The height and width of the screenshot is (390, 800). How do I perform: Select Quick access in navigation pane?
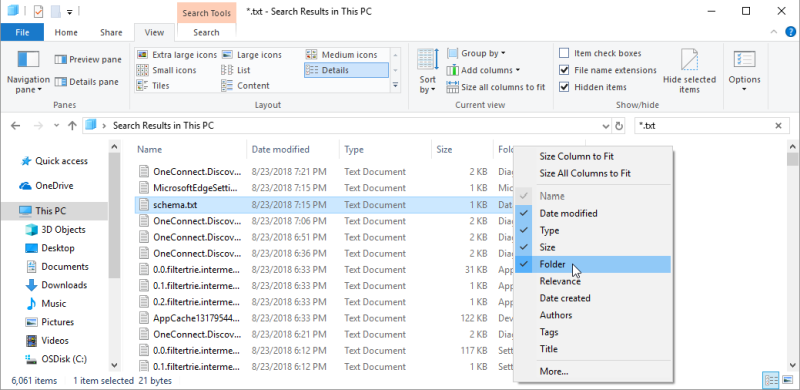(54, 161)
